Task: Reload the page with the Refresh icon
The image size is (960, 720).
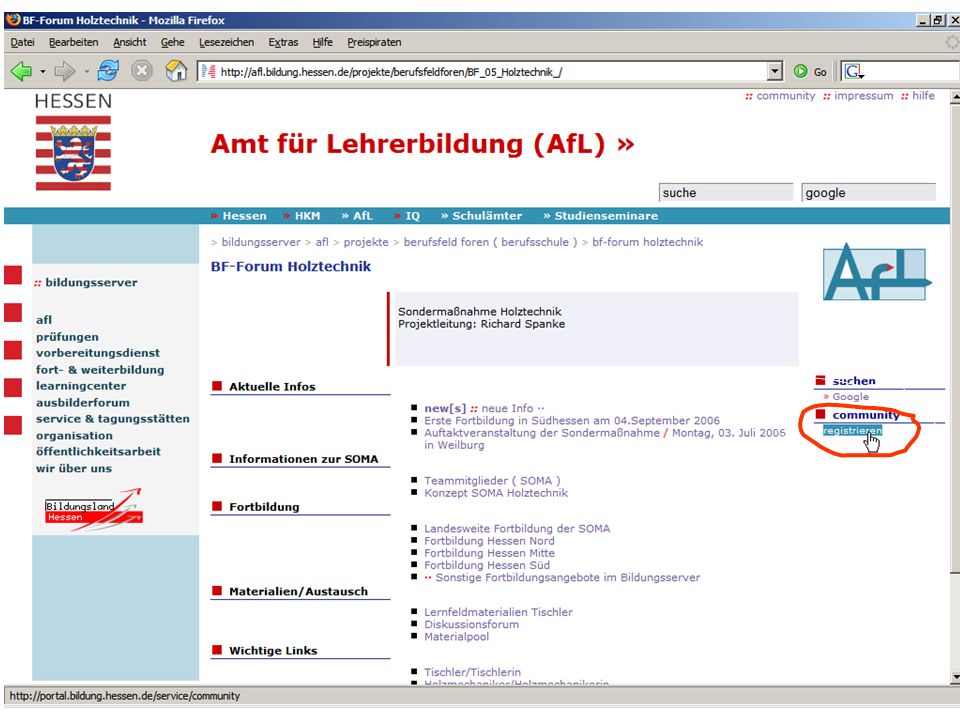Action: pos(108,71)
